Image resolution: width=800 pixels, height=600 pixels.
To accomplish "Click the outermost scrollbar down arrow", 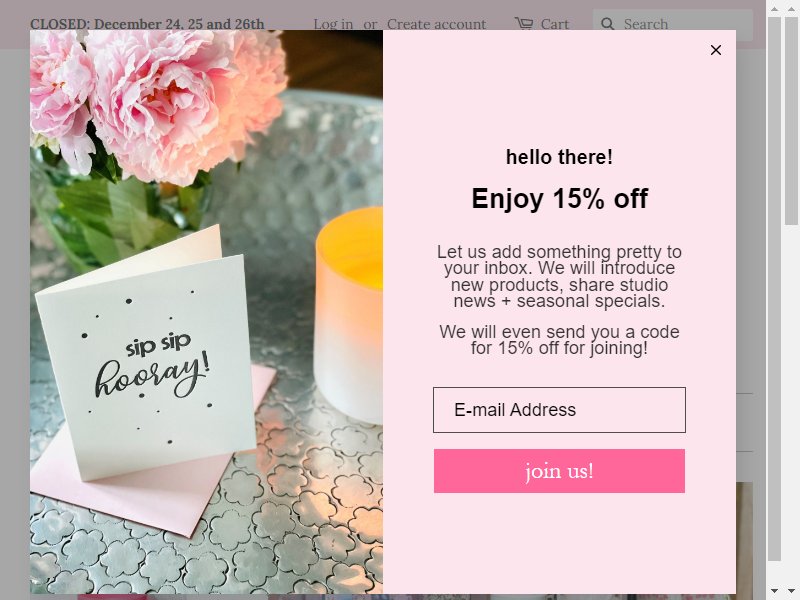I will coord(791,591).
